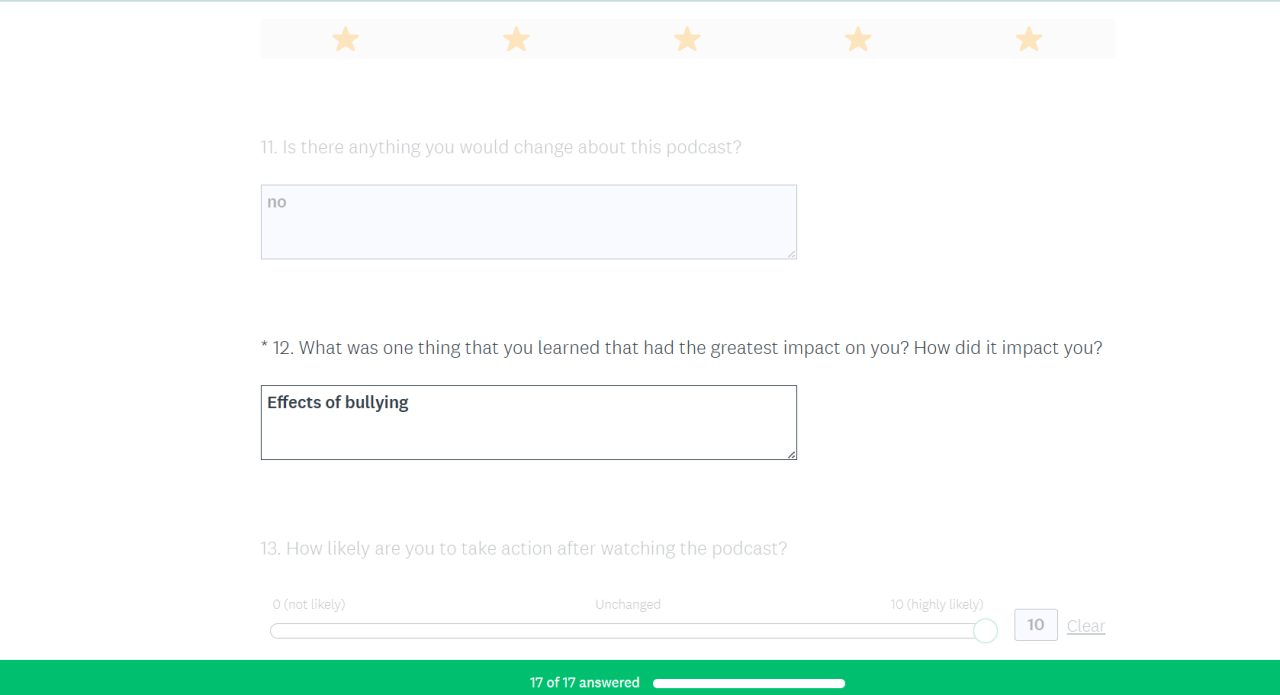Click the '0 (not likely)' slider label

[x=309, y=604]
